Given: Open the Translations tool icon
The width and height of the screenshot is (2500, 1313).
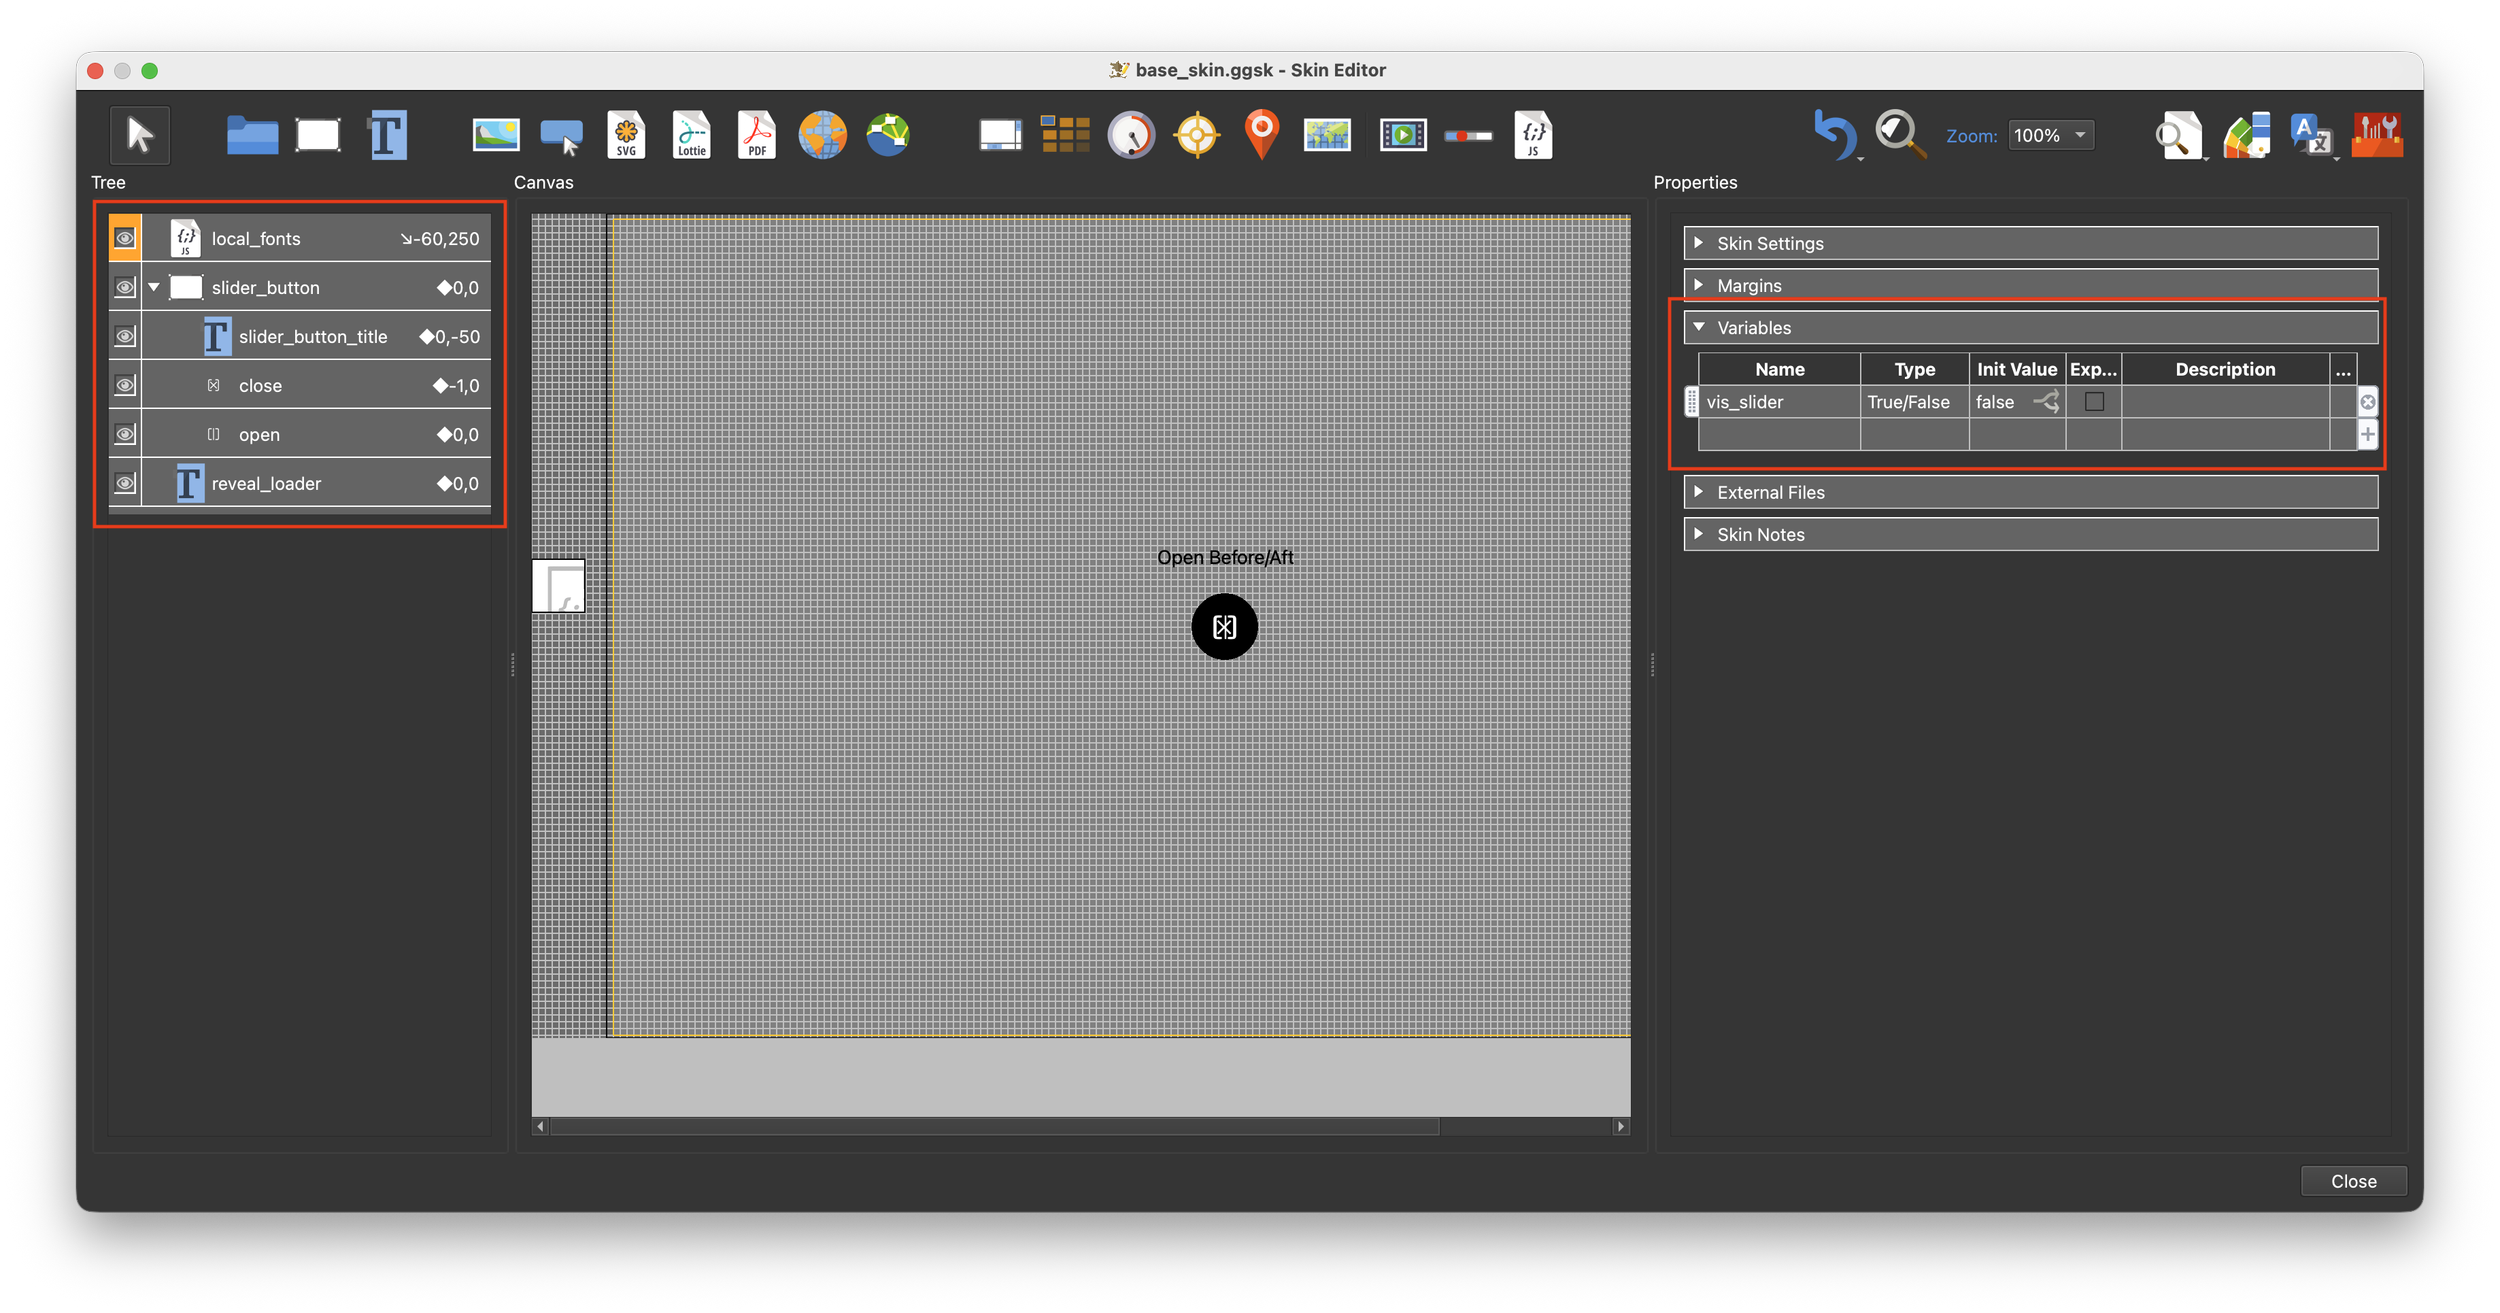Looking at the screenshot, I should coord(2311,135).
